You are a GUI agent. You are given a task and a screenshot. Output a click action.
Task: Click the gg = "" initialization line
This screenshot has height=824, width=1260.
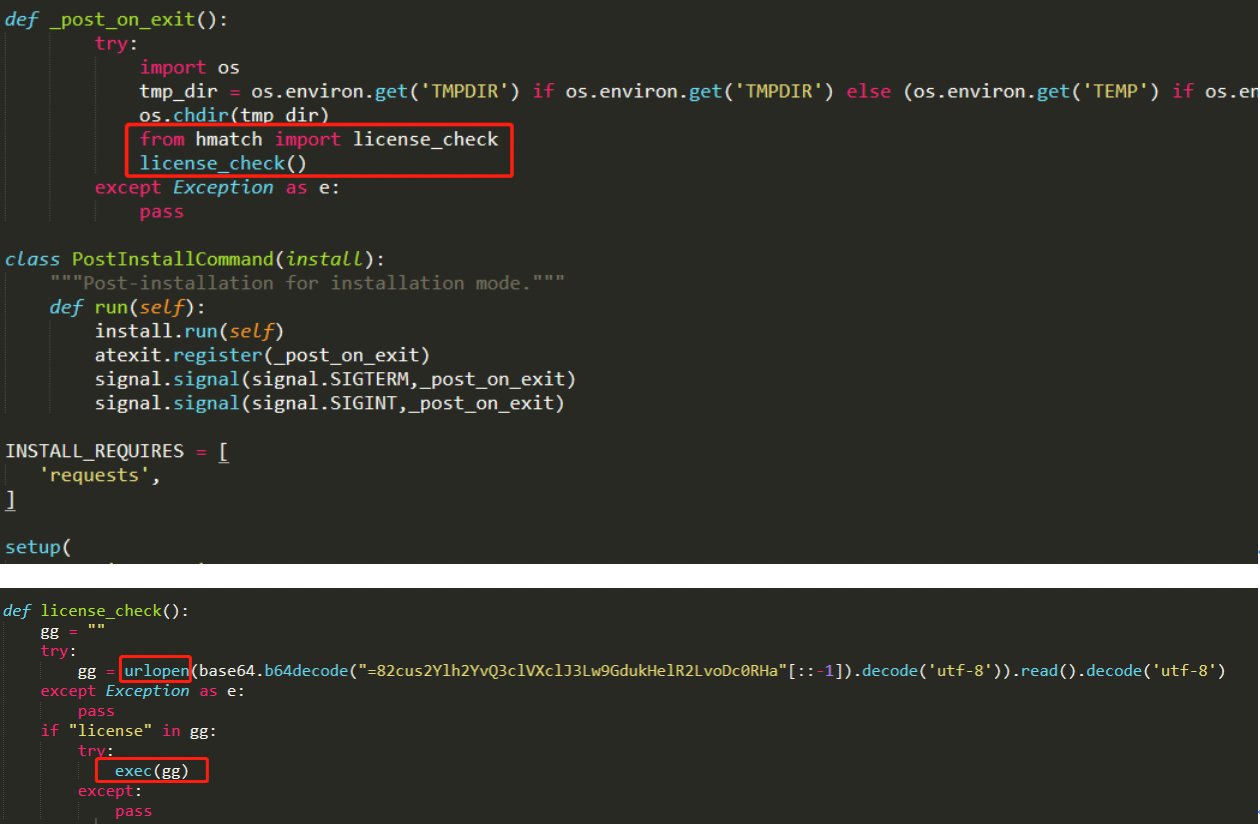tap(72, 632)
